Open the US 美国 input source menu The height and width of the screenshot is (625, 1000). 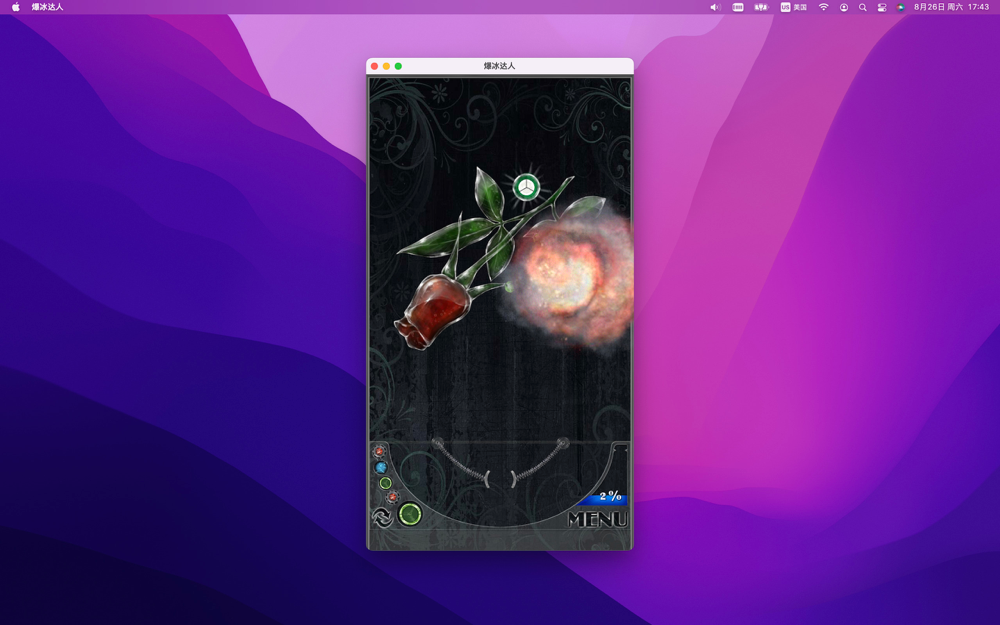point(793,7)
